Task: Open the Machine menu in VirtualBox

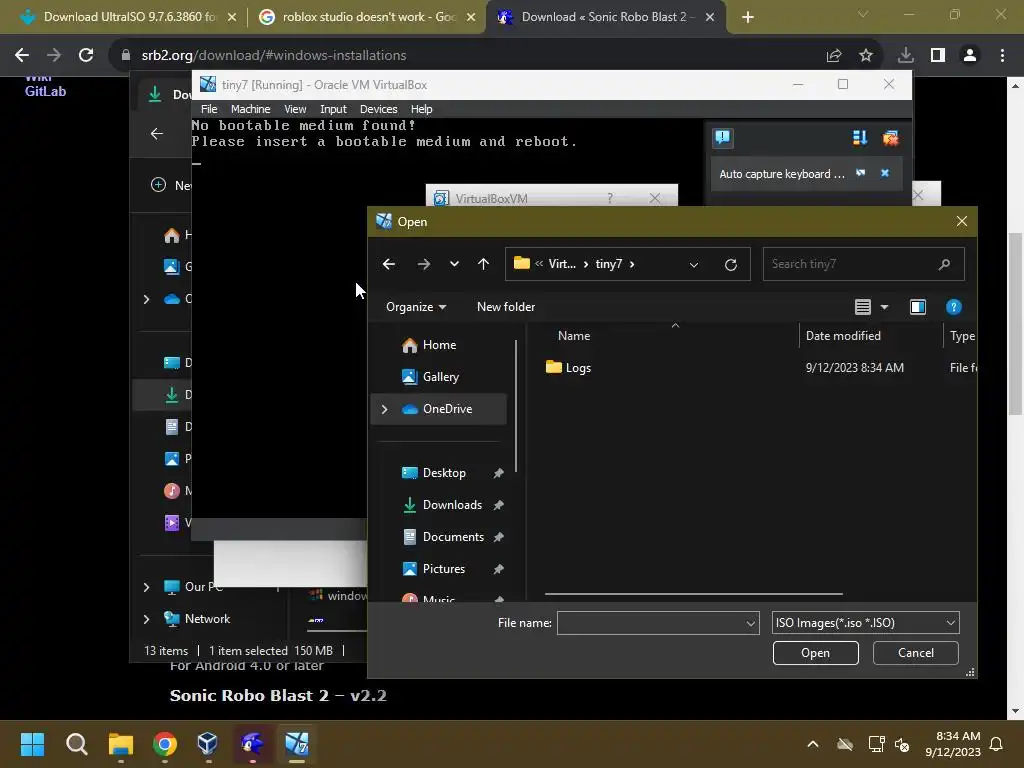Action: [250, 109]
